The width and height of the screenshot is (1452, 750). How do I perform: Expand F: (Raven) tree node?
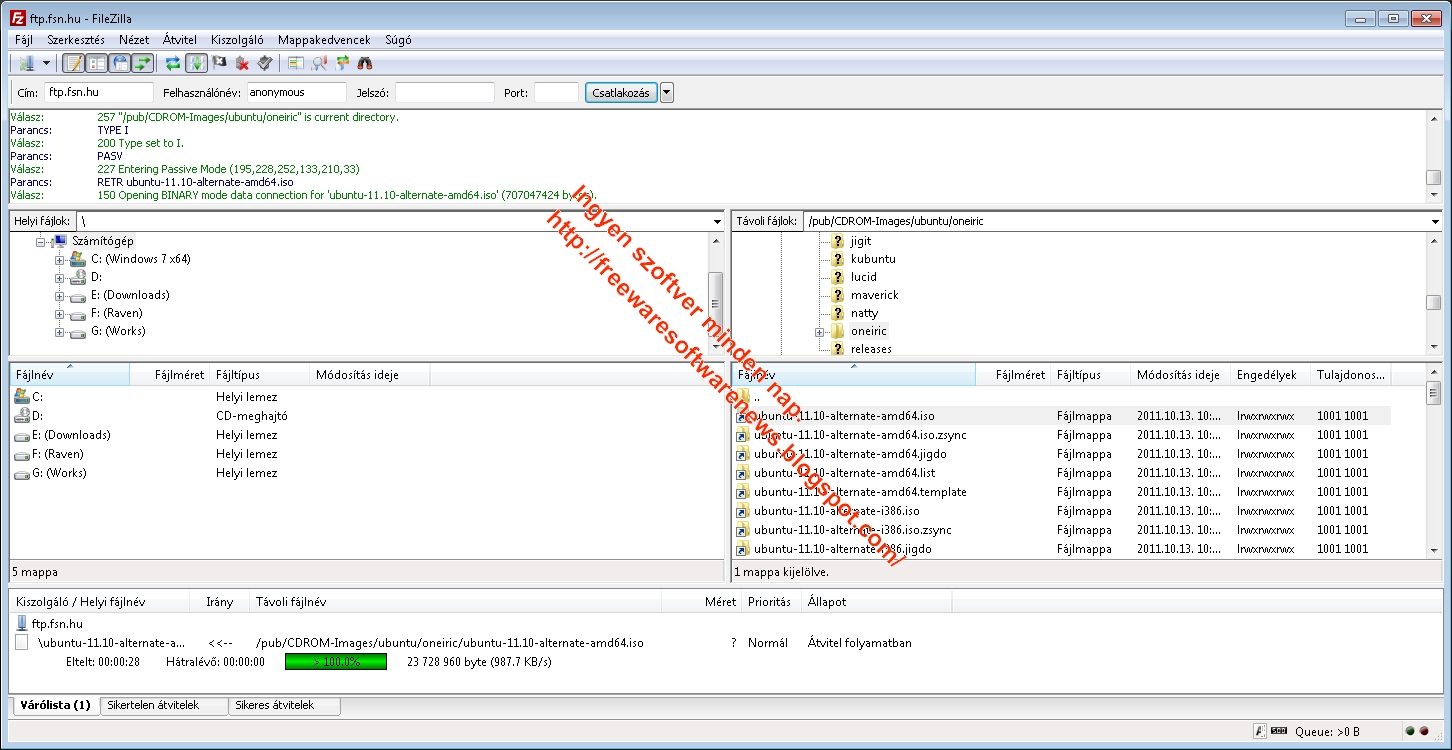tap(59, 313)
